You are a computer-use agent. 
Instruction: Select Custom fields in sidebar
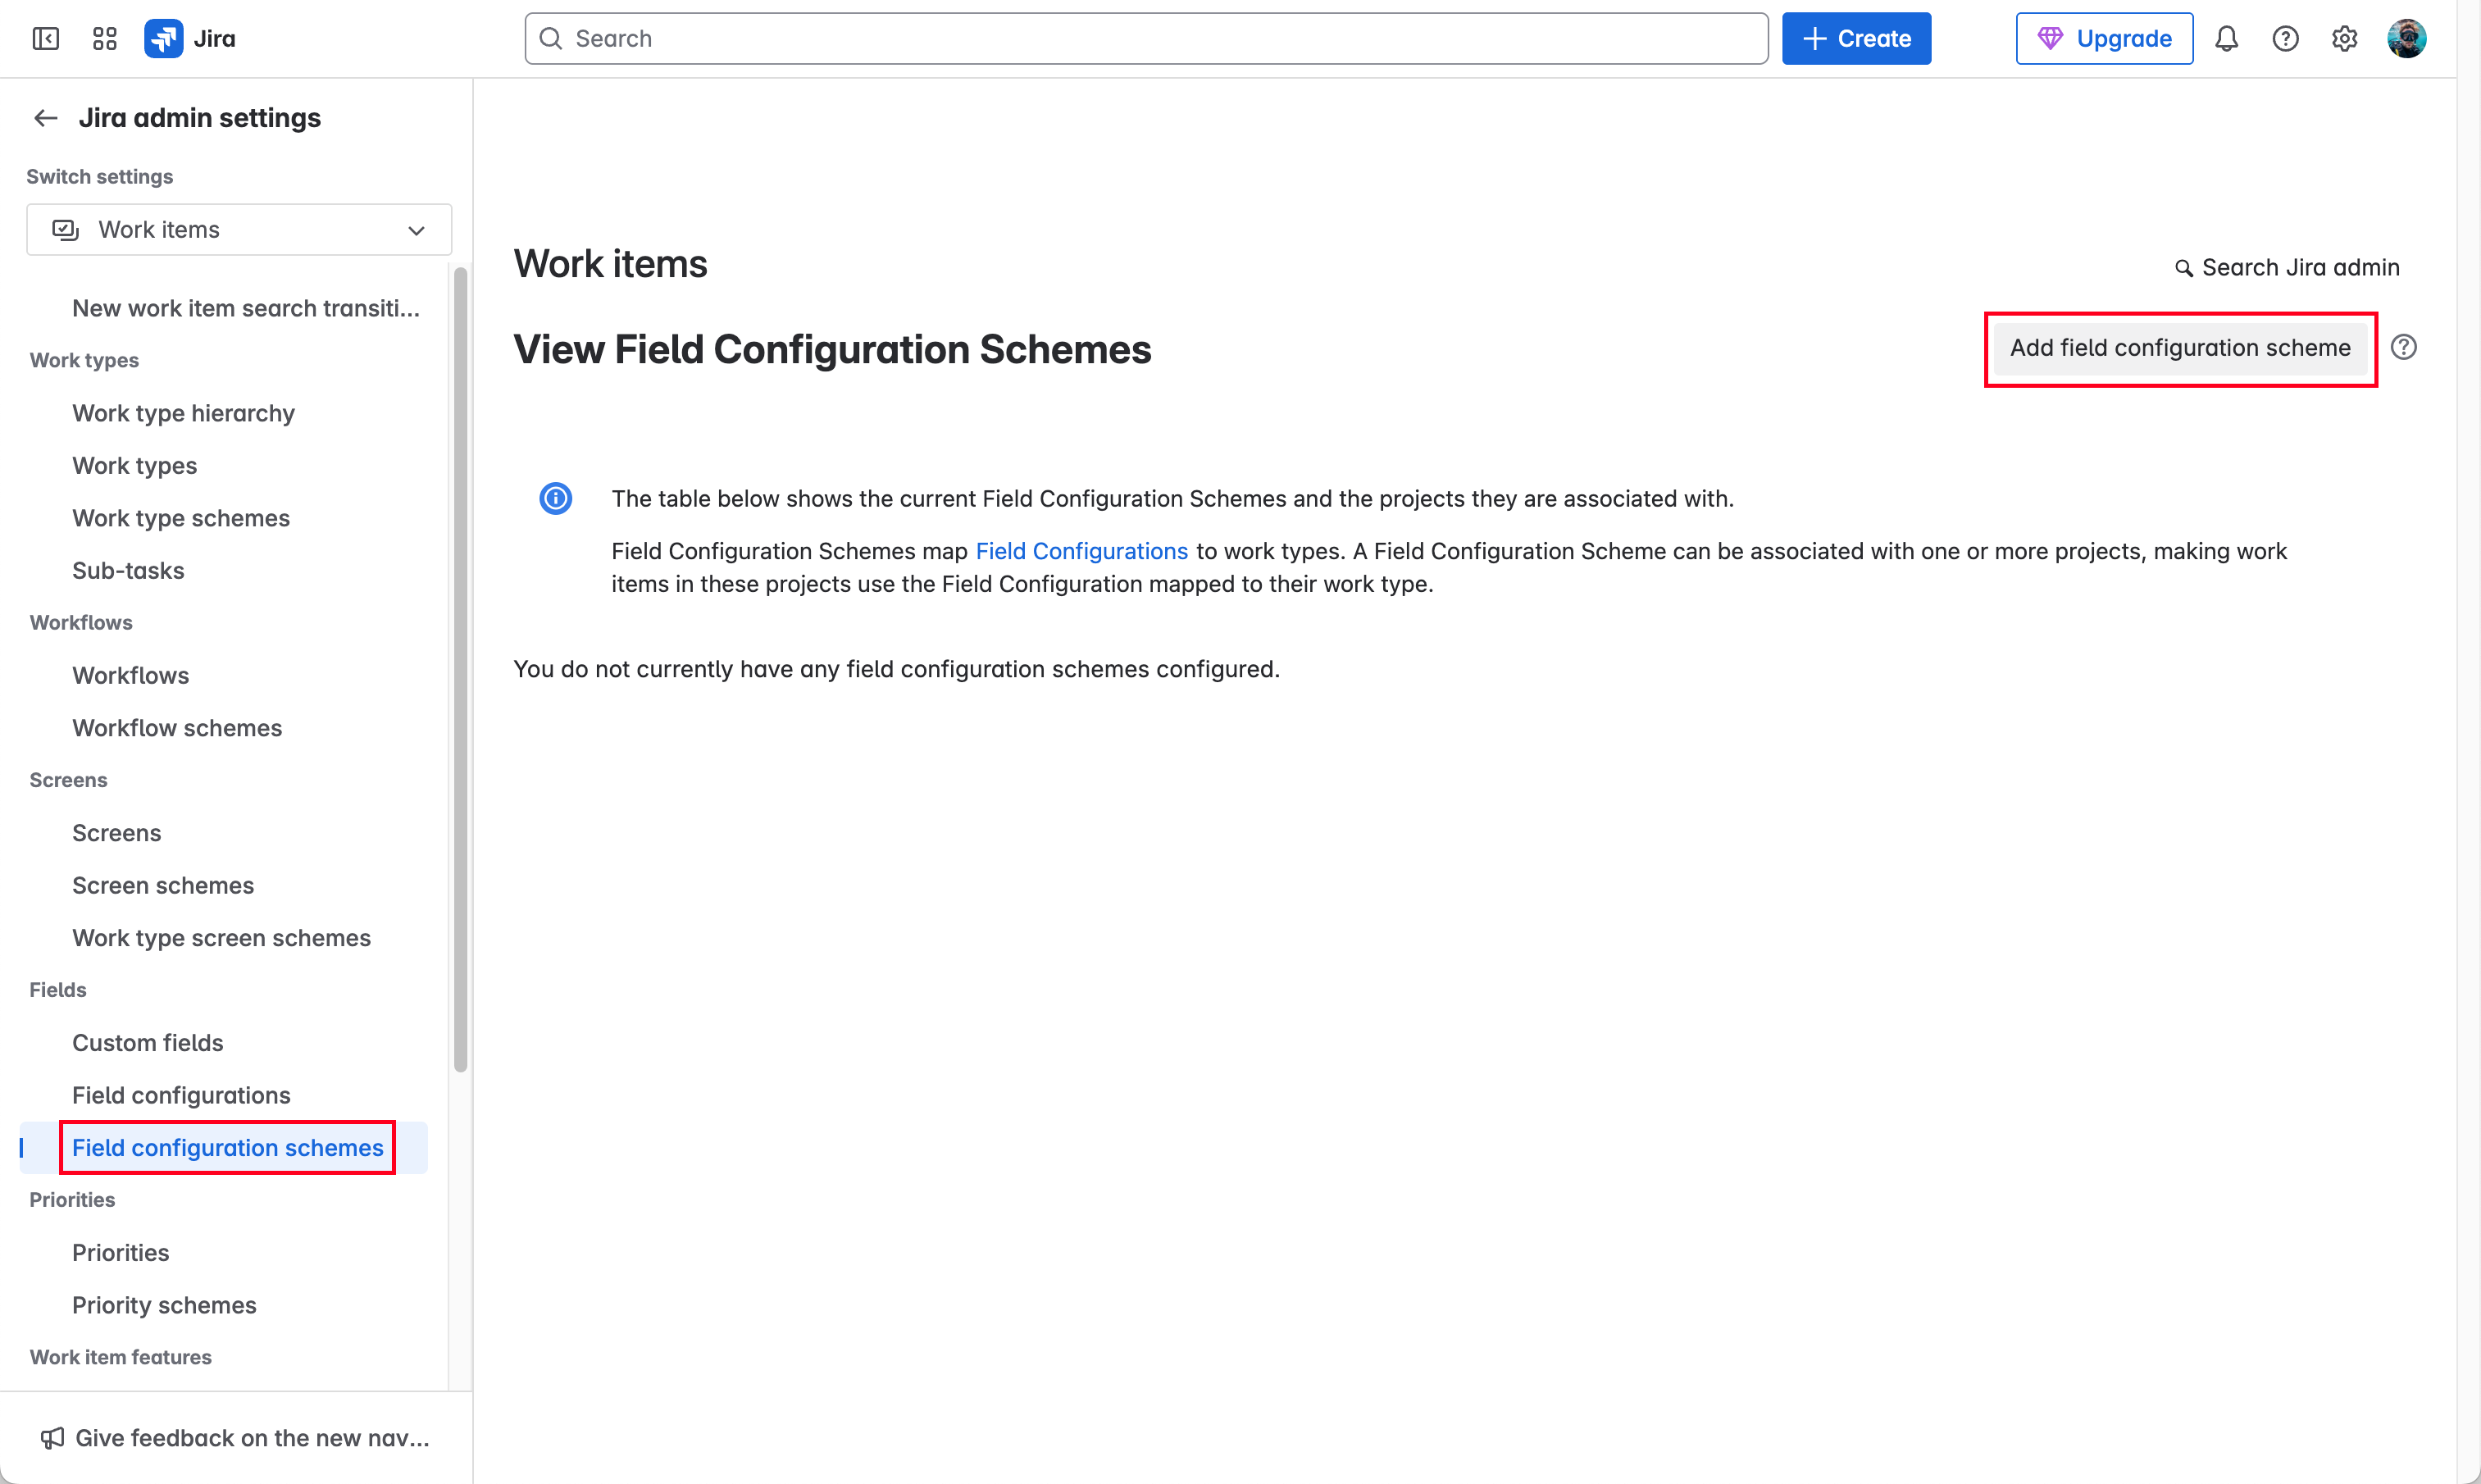click(x=148, y=1043)
